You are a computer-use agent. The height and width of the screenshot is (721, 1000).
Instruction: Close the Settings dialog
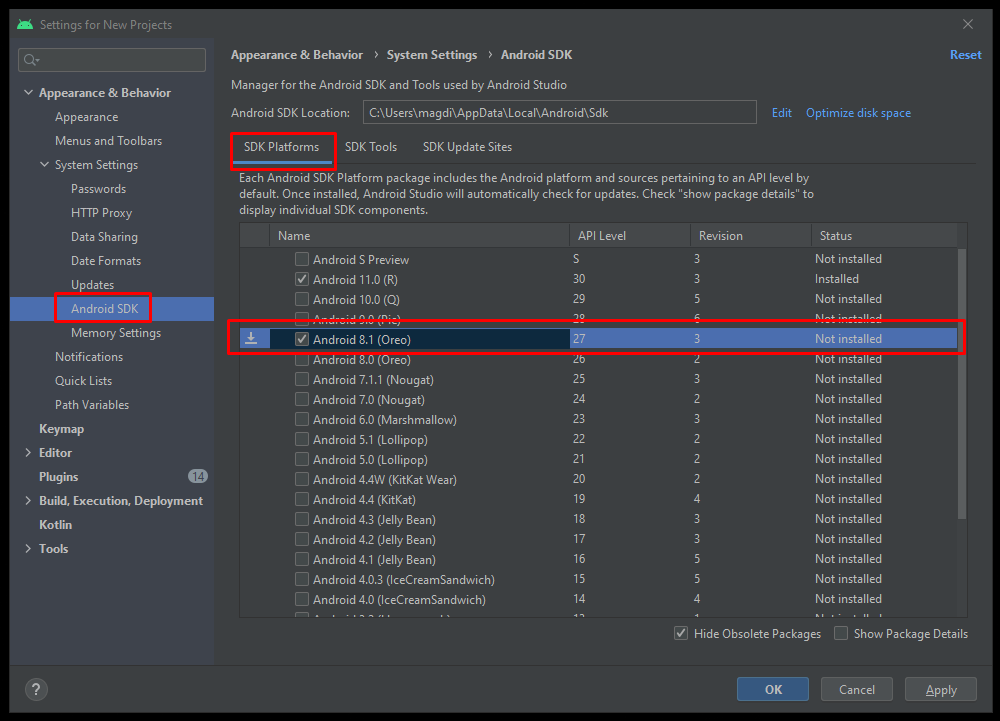(x=968, y=24)
